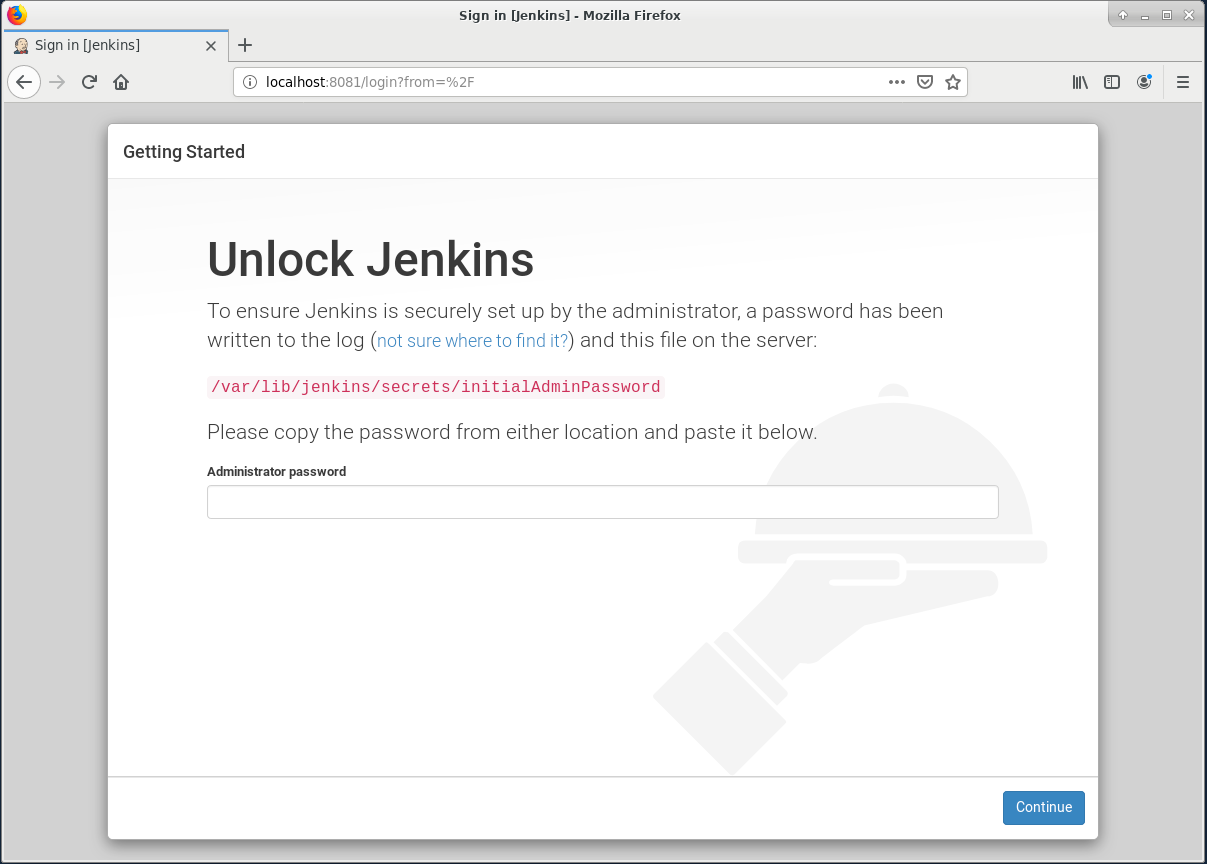Toggle the sidebar view icon
This screenshot has height=864, width=1207.
tap(1112, 82)
